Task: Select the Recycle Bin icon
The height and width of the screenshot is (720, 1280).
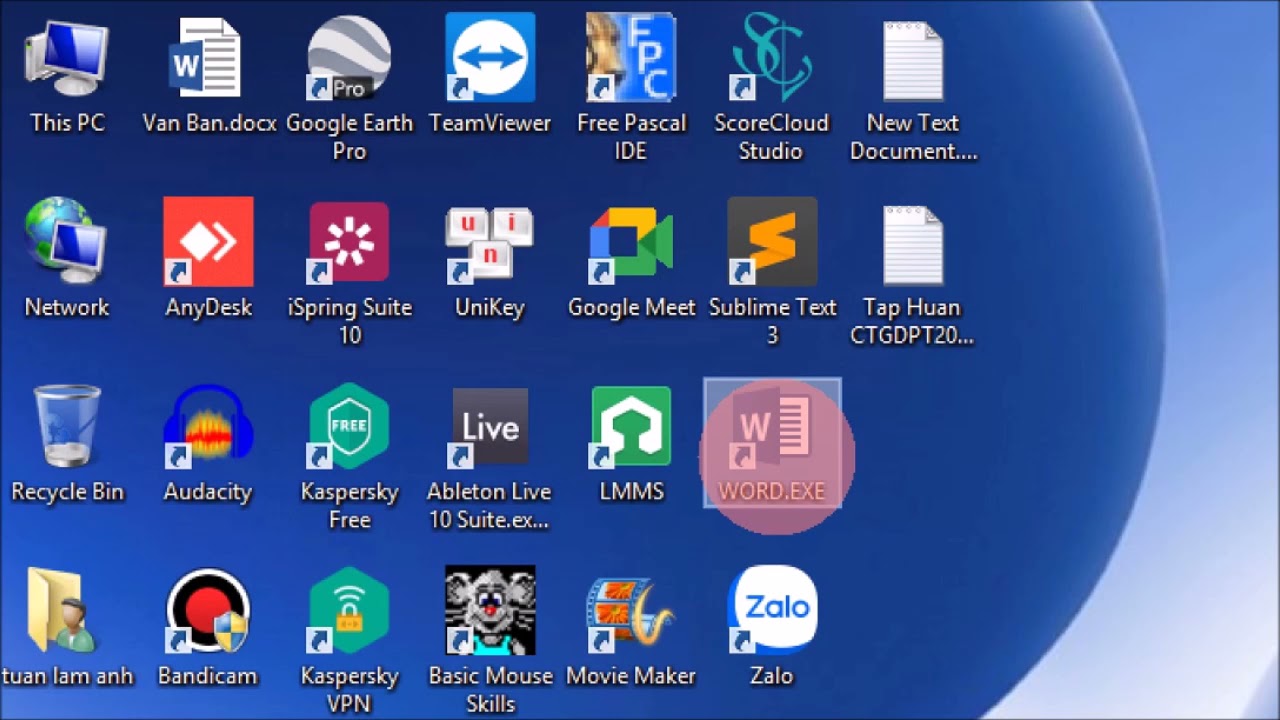Action: pyautogui.click(x=67, y=444)
